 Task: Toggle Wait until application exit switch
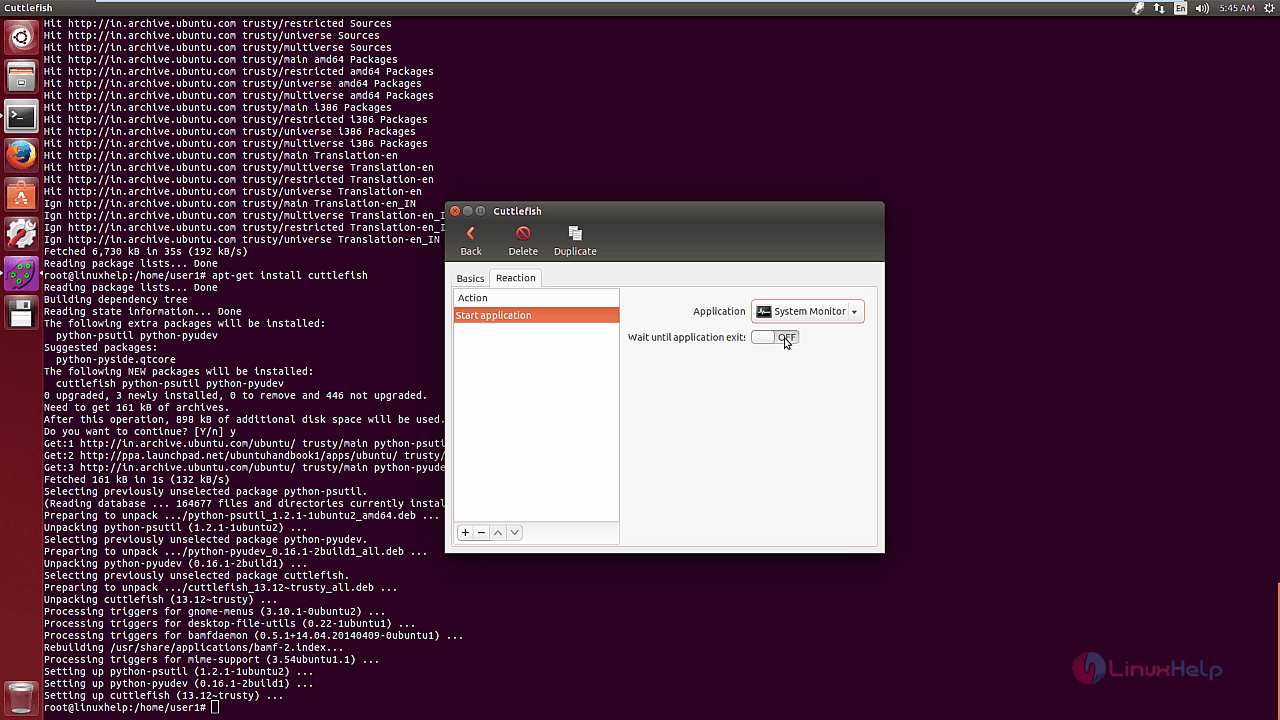pos(775,337)
